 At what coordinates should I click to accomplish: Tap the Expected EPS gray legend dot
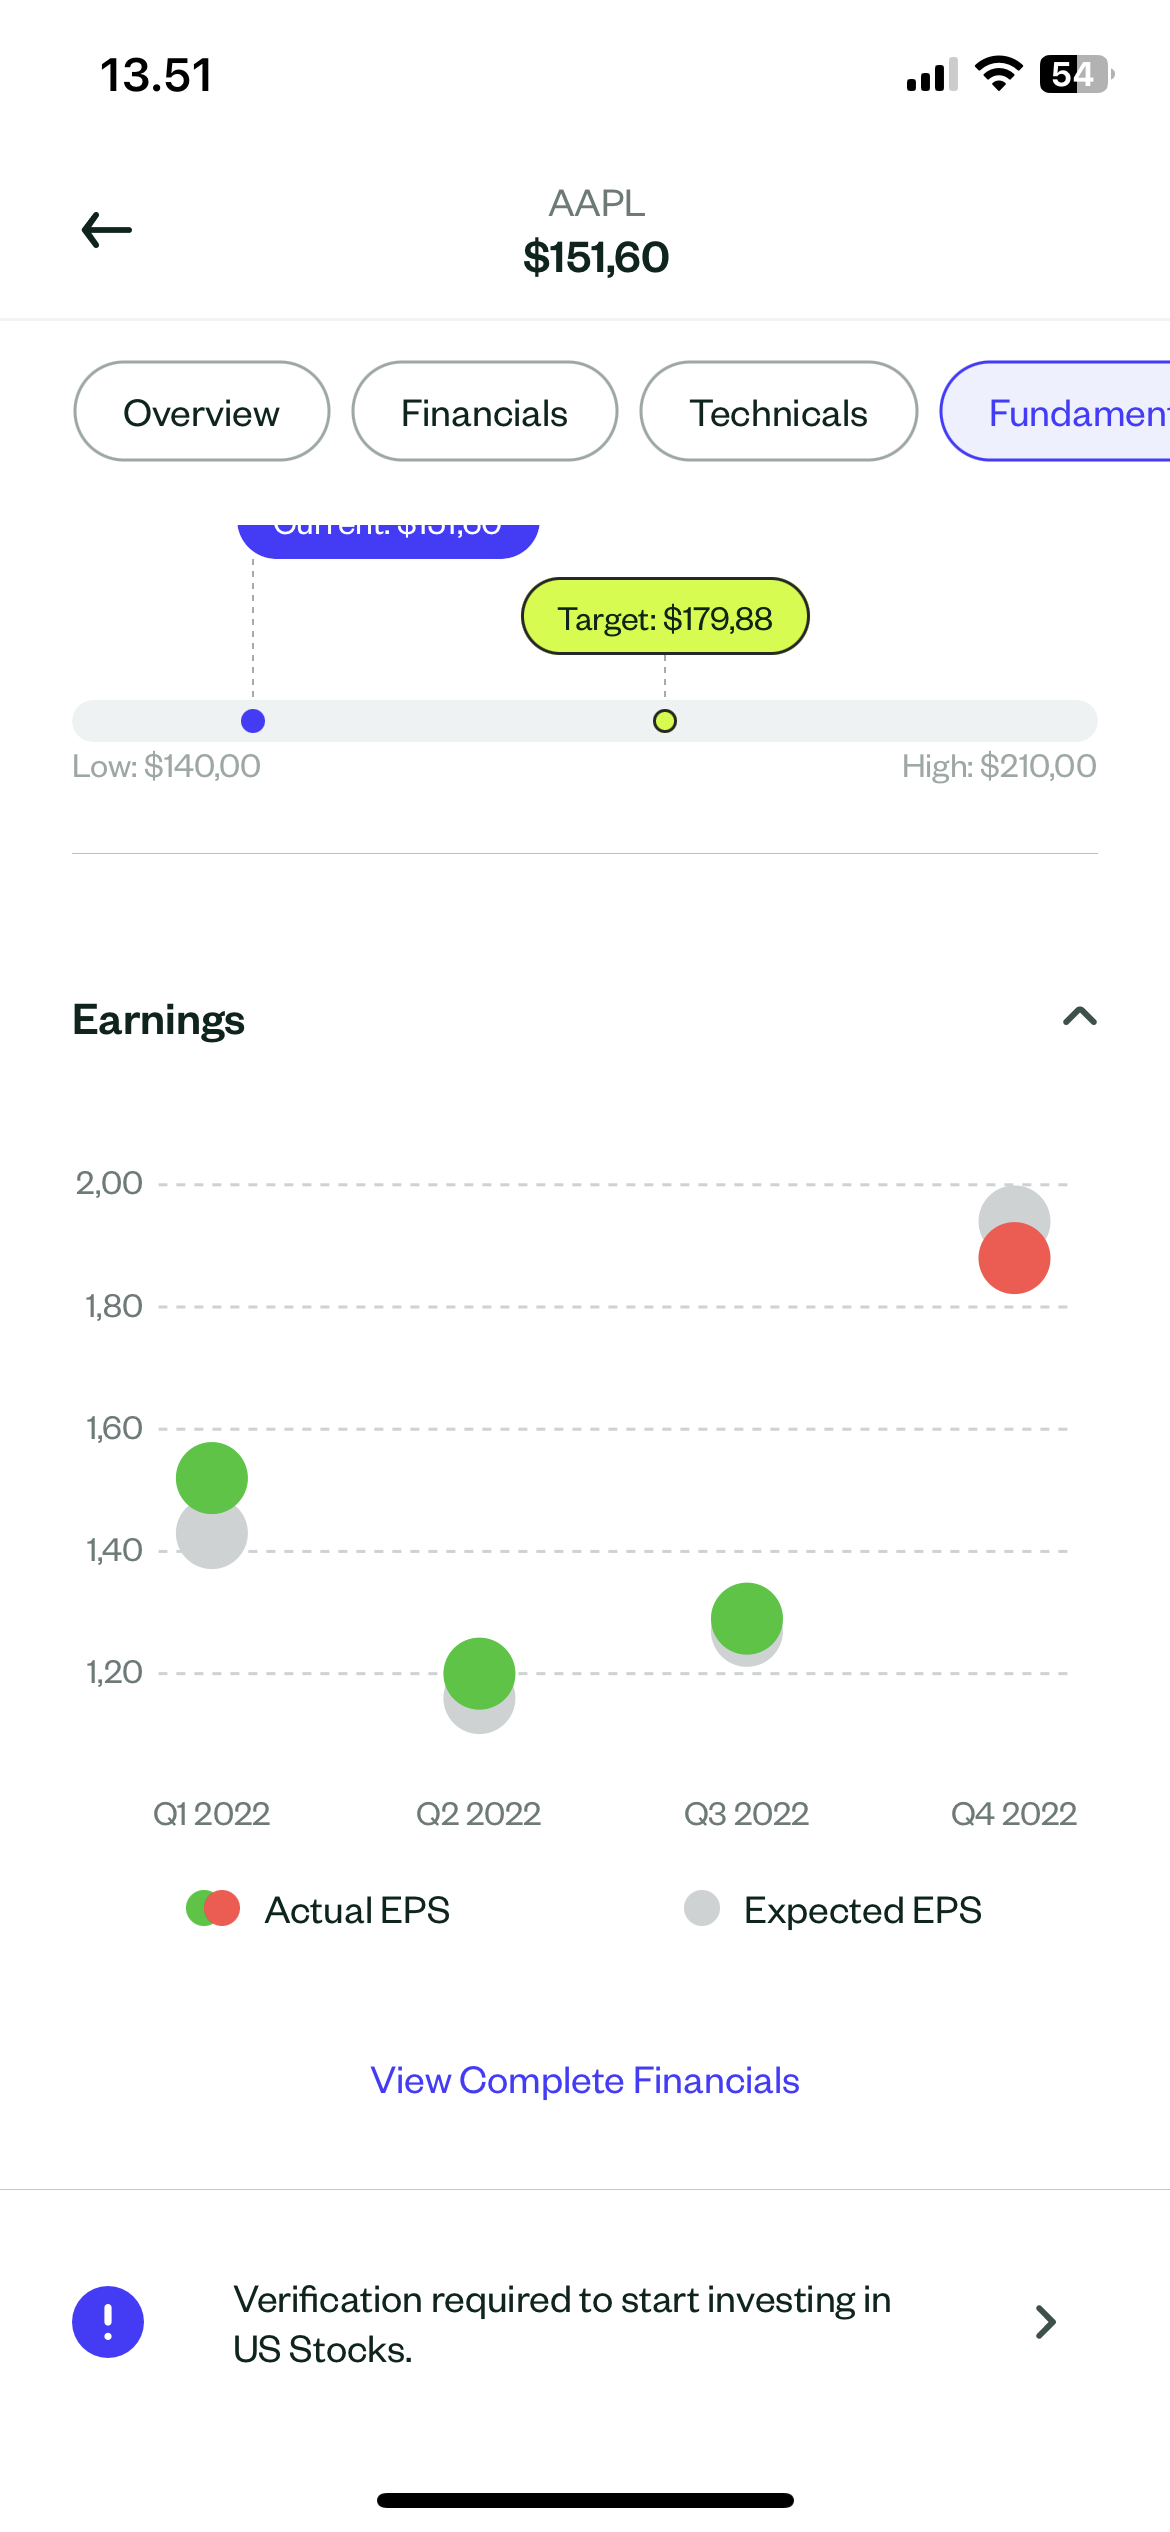coord(702,1908)
